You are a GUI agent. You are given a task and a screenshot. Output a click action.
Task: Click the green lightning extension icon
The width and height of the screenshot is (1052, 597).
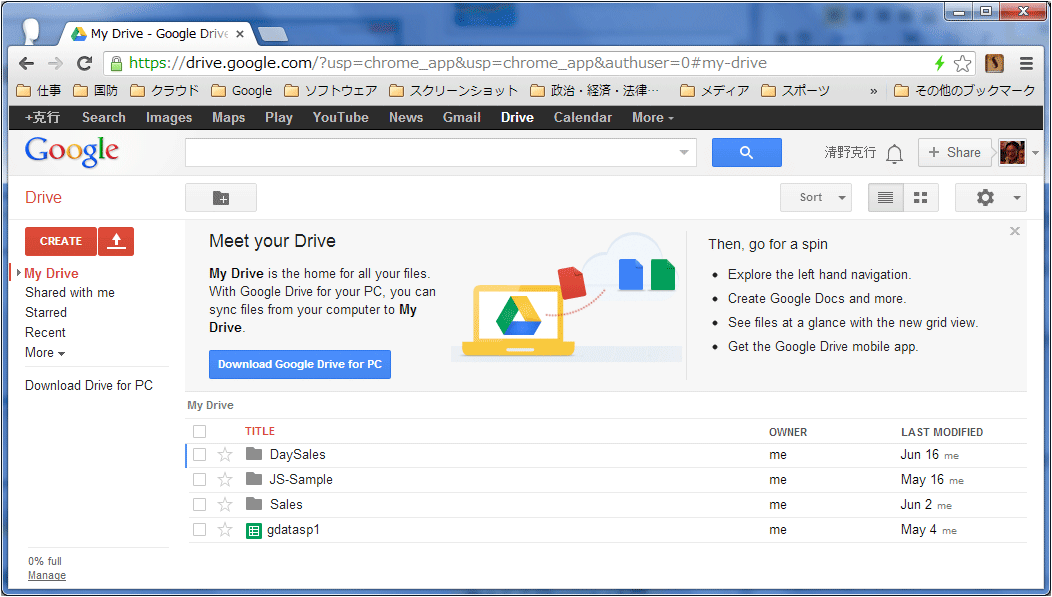(940, 63)
